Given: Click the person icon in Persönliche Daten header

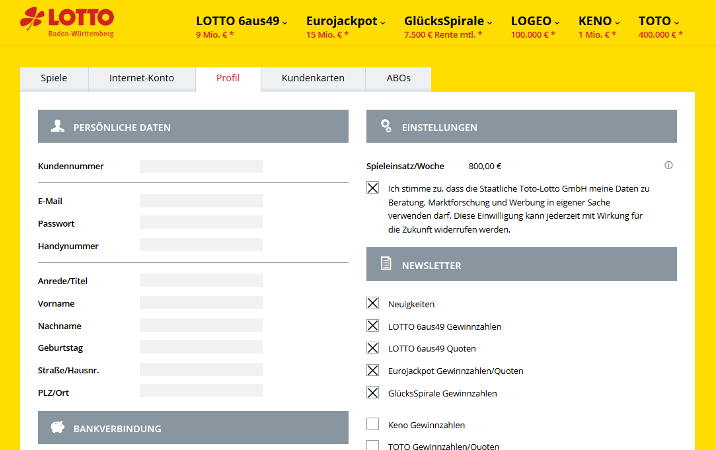Looking at the screenshot, I should coord(58,126).
